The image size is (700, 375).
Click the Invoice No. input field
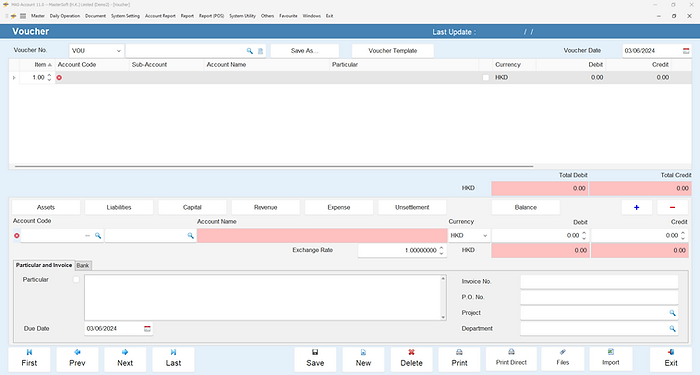599,282
